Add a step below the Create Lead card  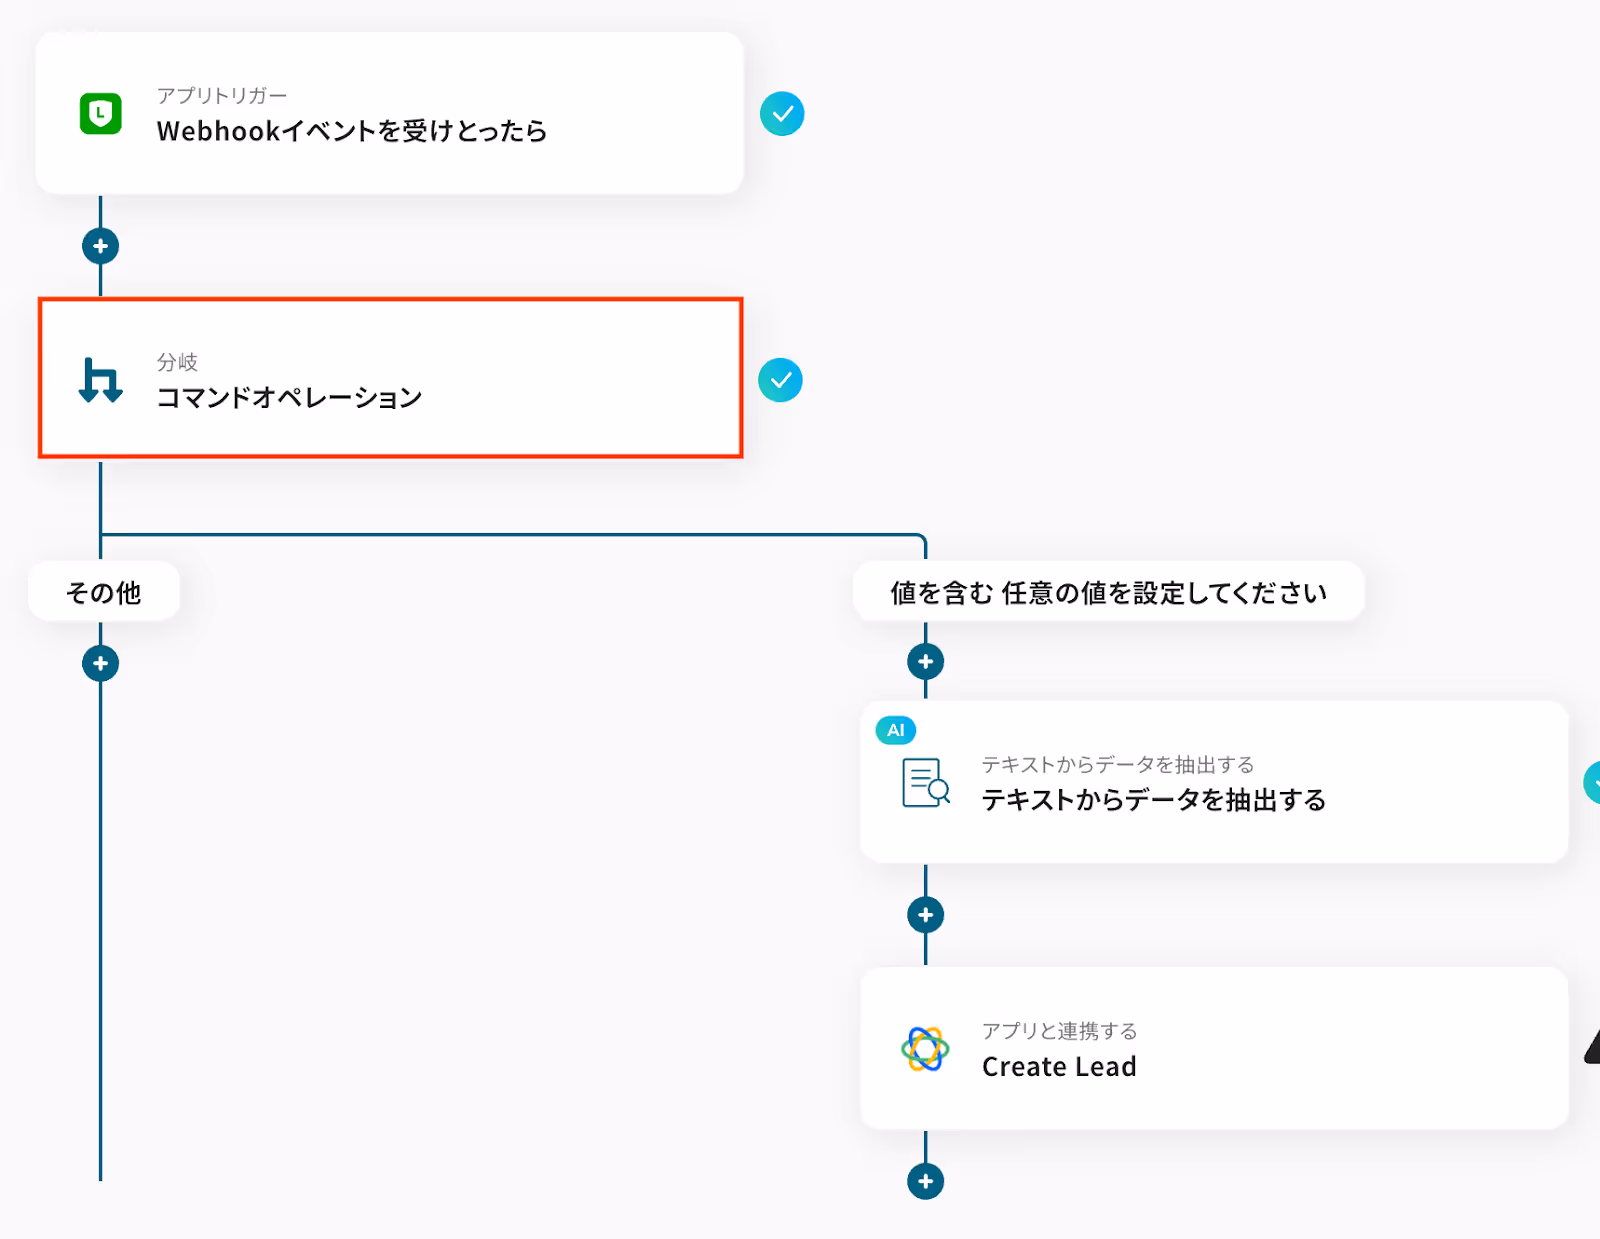(x=926, y=1181)
